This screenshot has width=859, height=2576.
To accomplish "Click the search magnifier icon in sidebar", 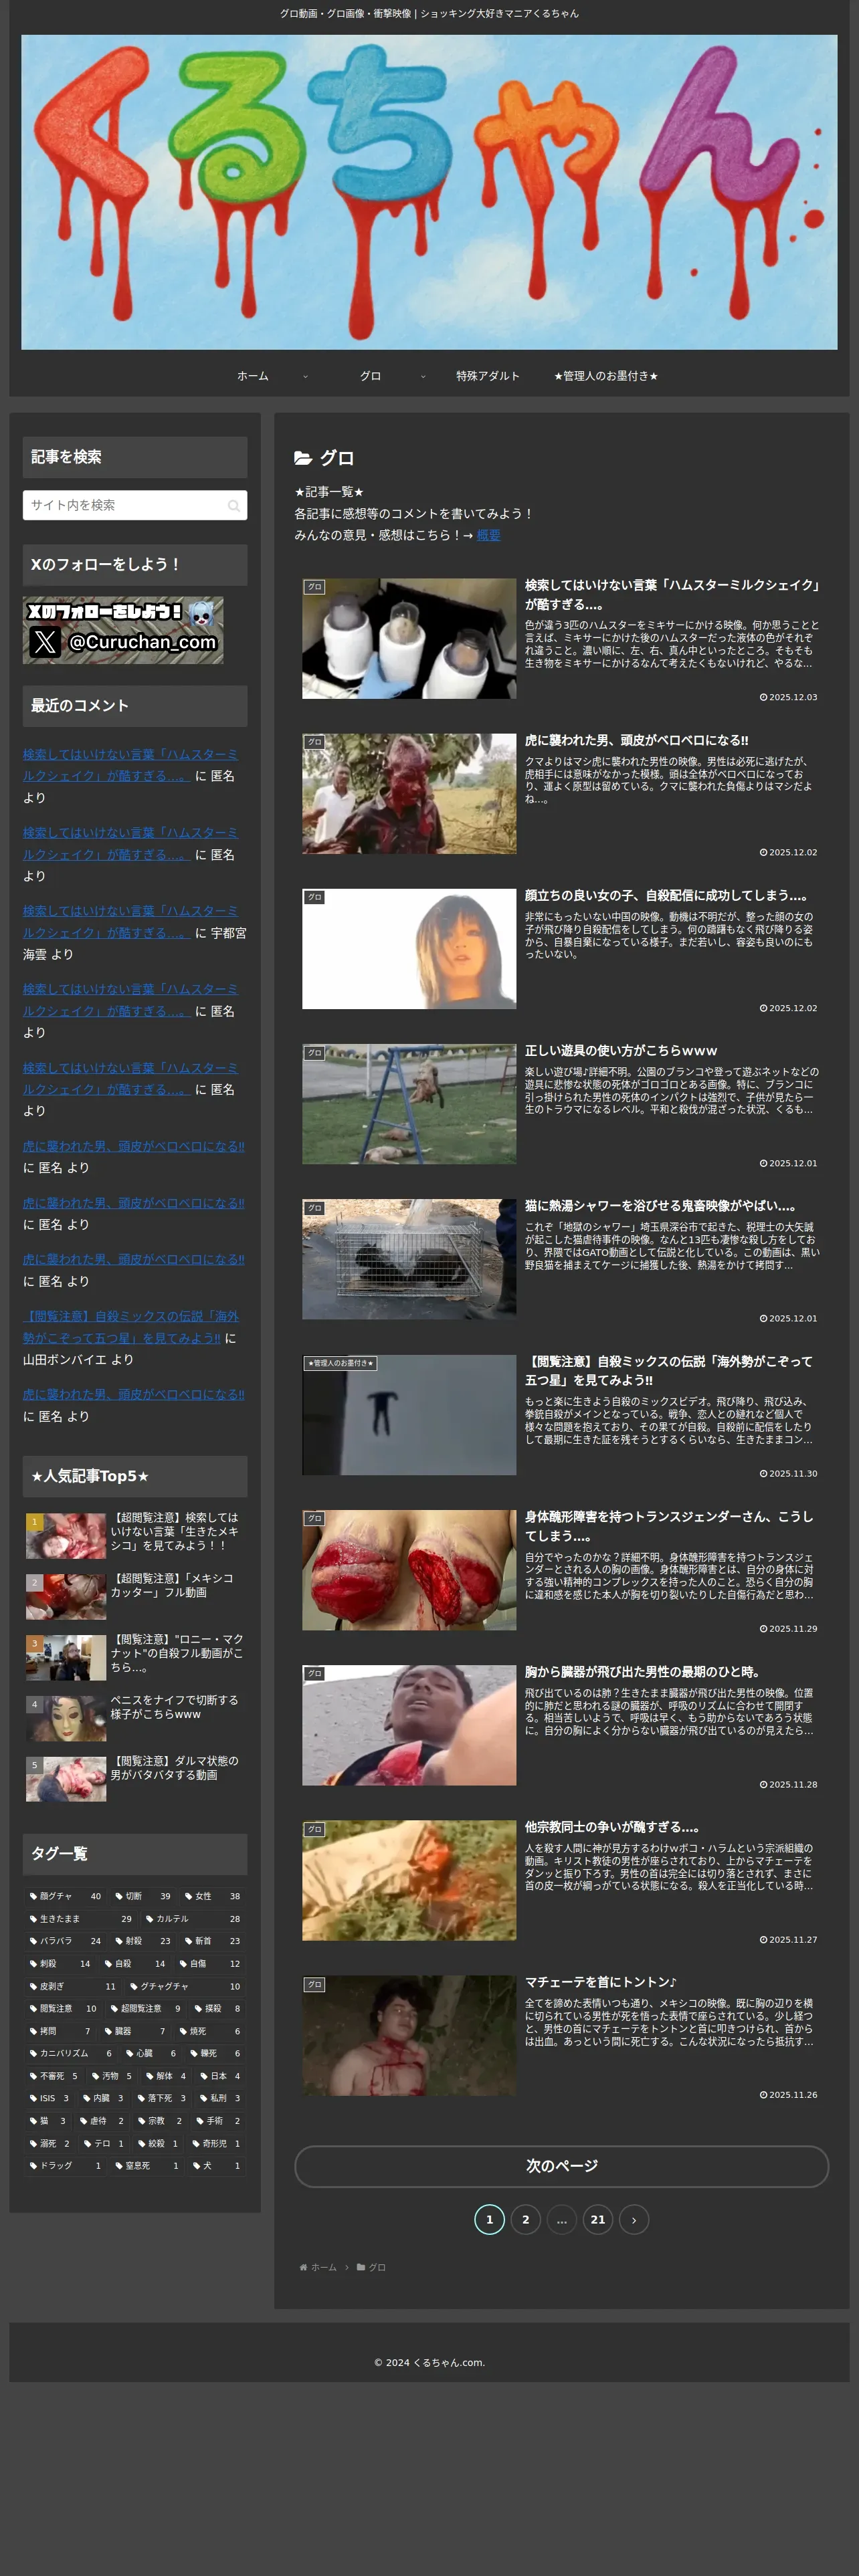I will (234, 505).
